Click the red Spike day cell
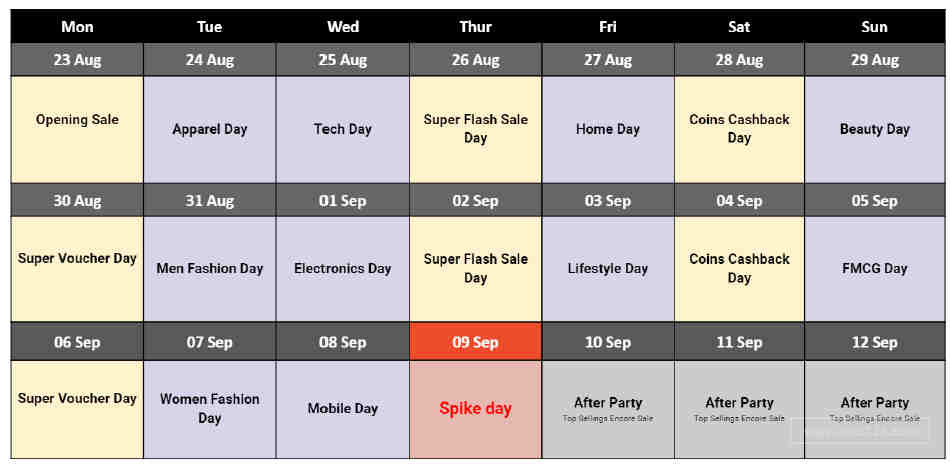950x464 pixels. point(476,409)
